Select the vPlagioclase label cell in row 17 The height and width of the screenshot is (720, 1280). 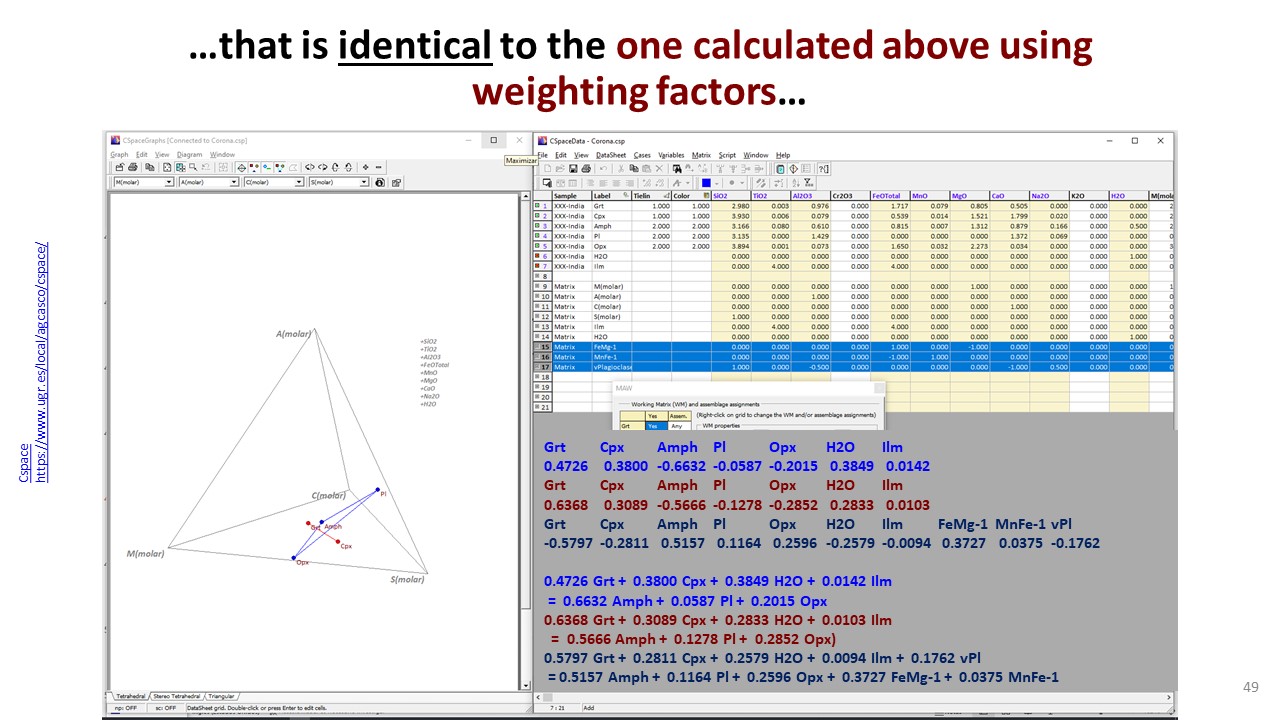tap(610, 367)
